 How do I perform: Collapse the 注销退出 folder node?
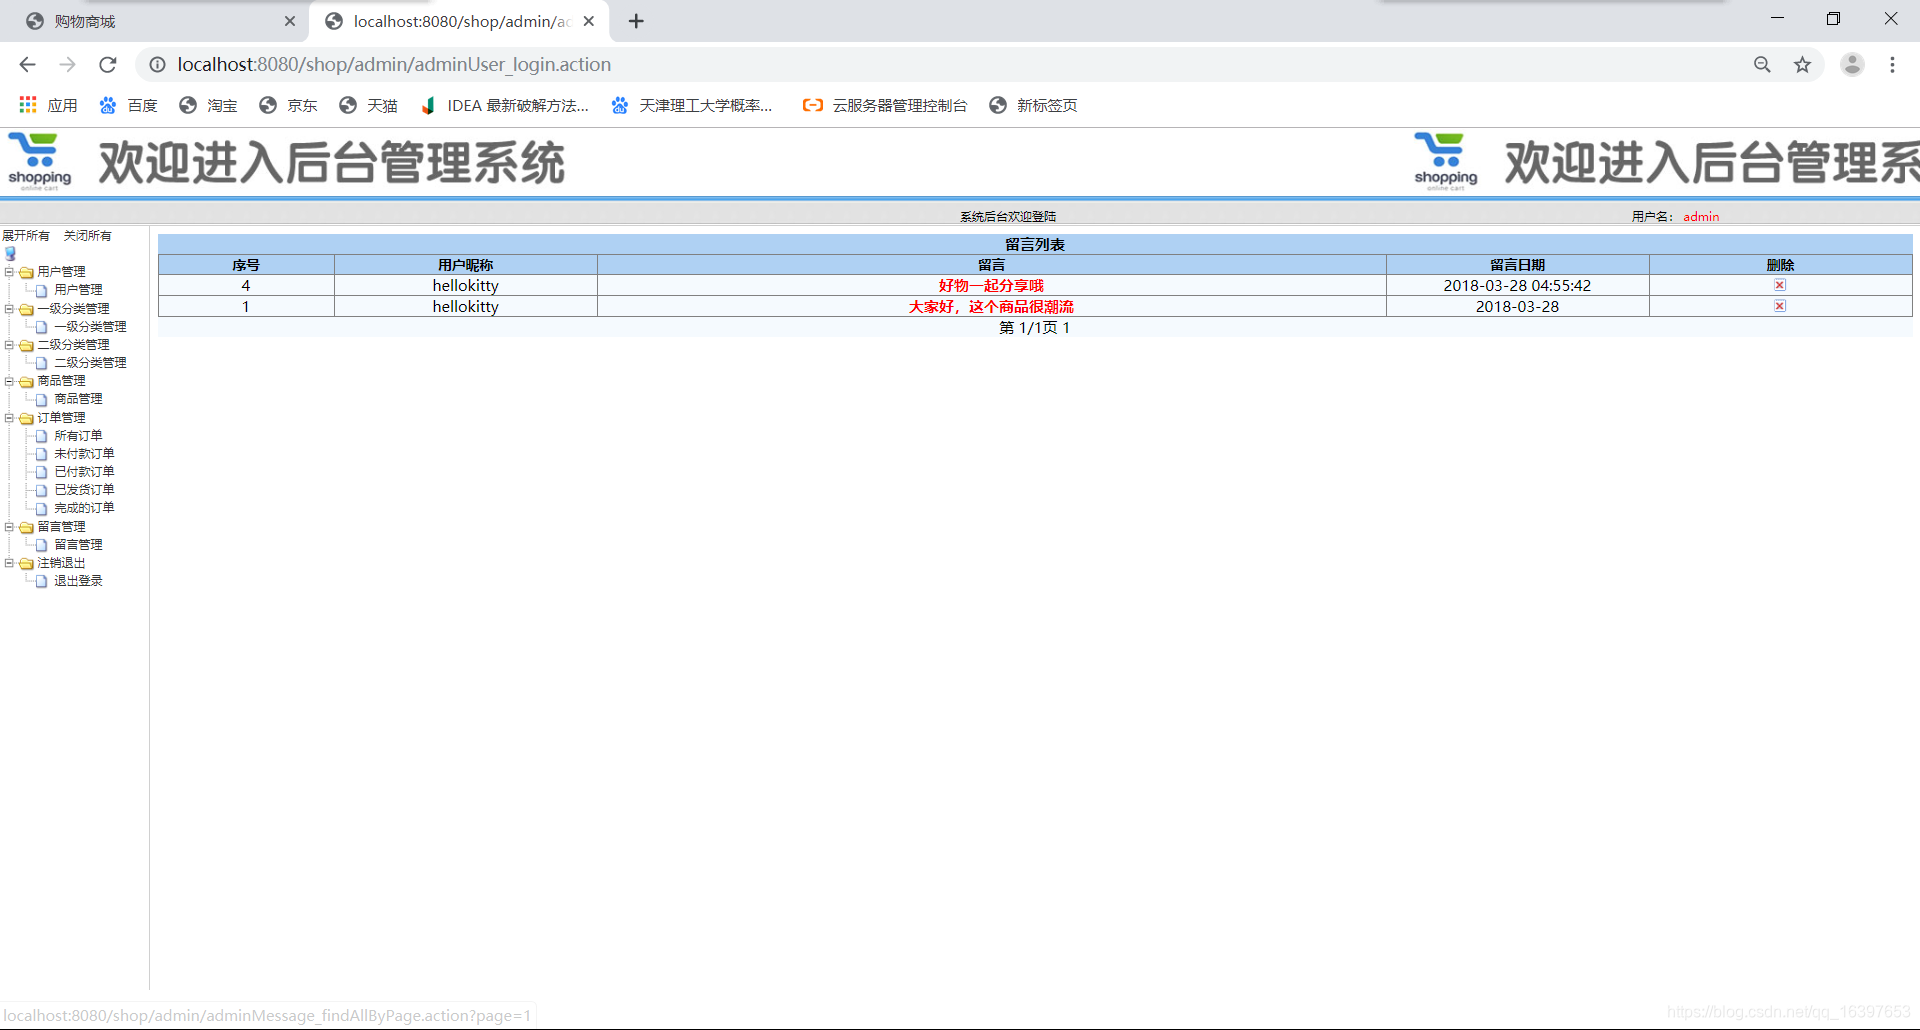pos(9,563)
